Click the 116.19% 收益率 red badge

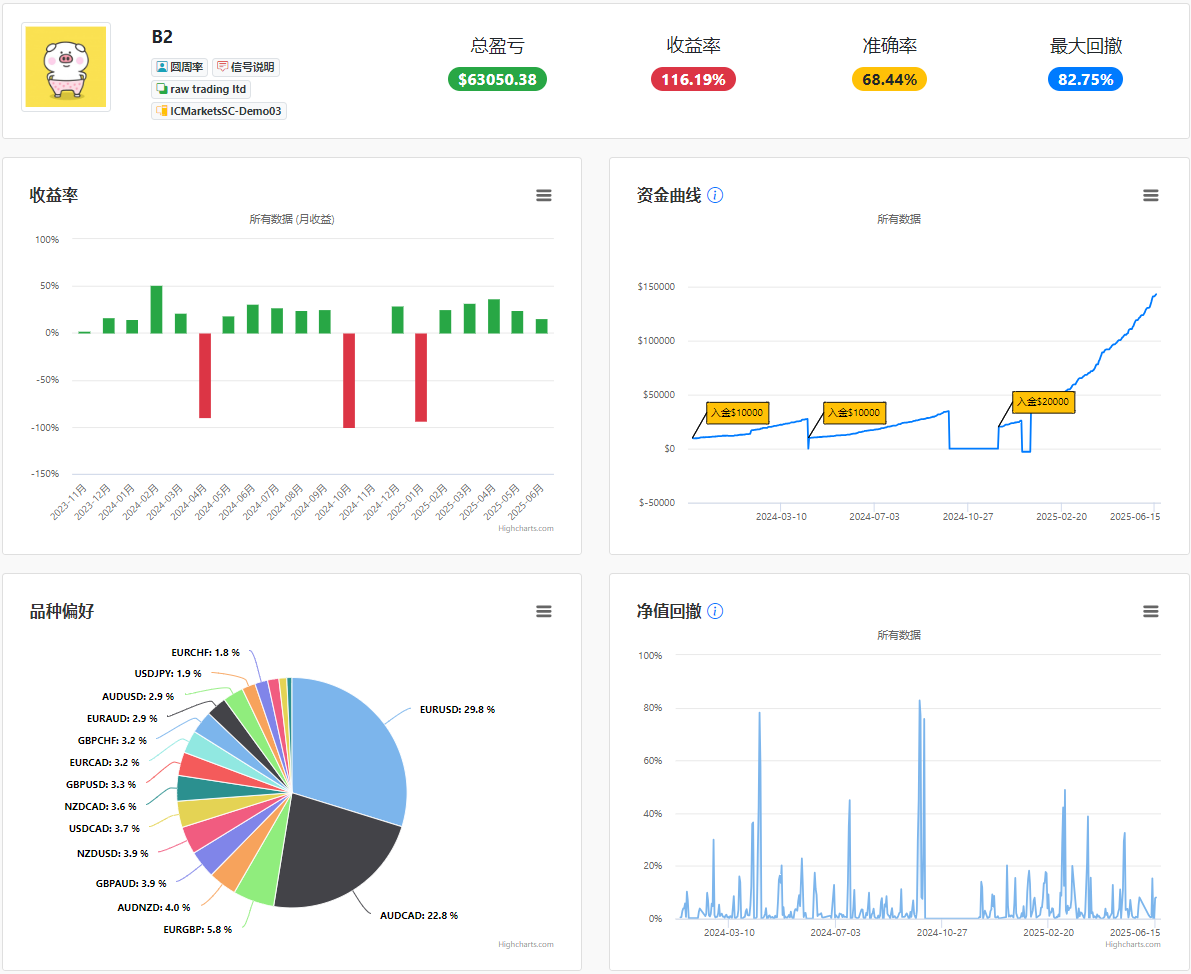click(x=693, y=79)
